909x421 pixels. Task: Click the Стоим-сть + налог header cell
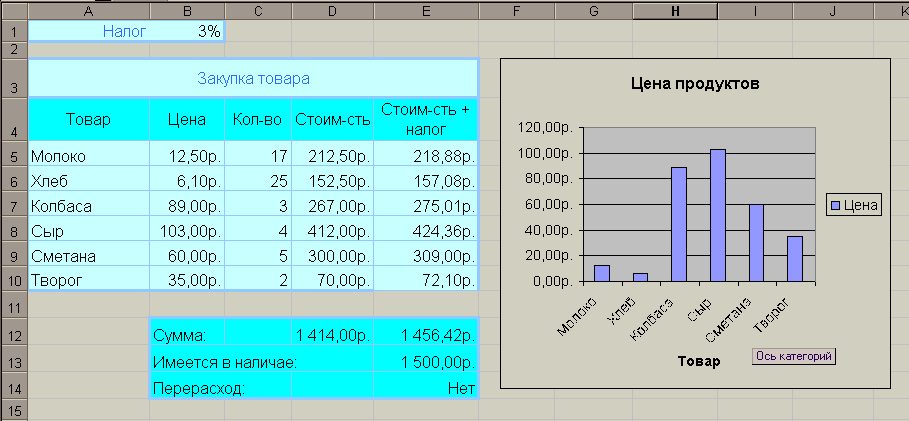(x=426, y=119)
